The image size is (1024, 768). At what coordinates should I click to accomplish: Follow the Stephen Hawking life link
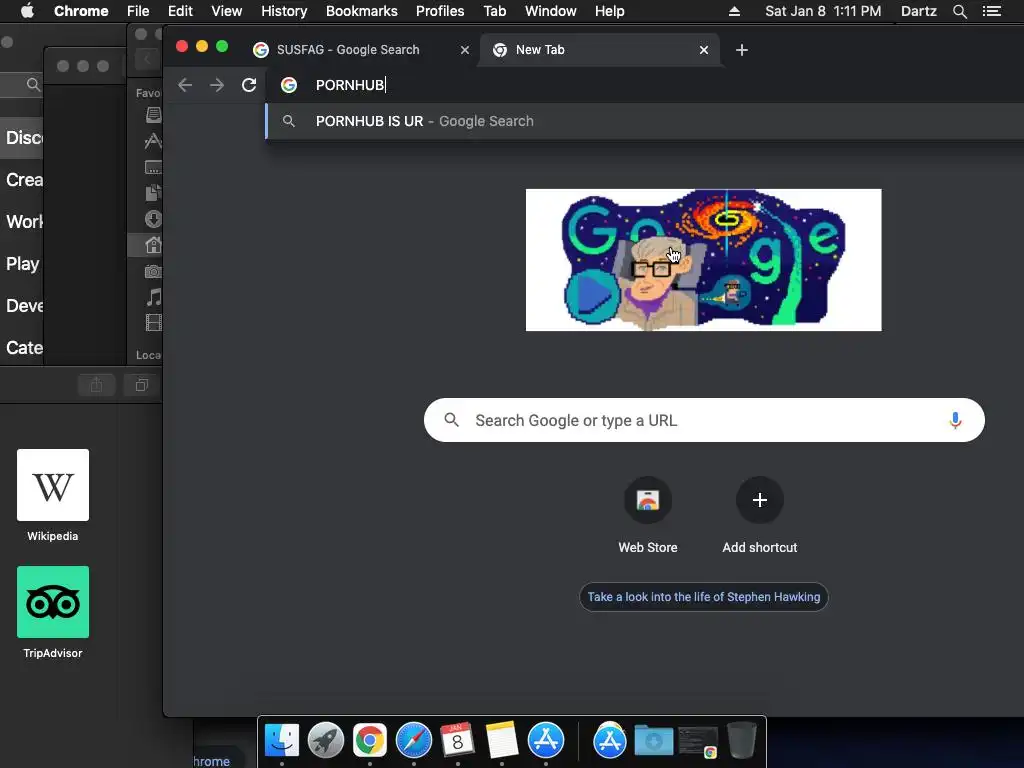[704, 597]
